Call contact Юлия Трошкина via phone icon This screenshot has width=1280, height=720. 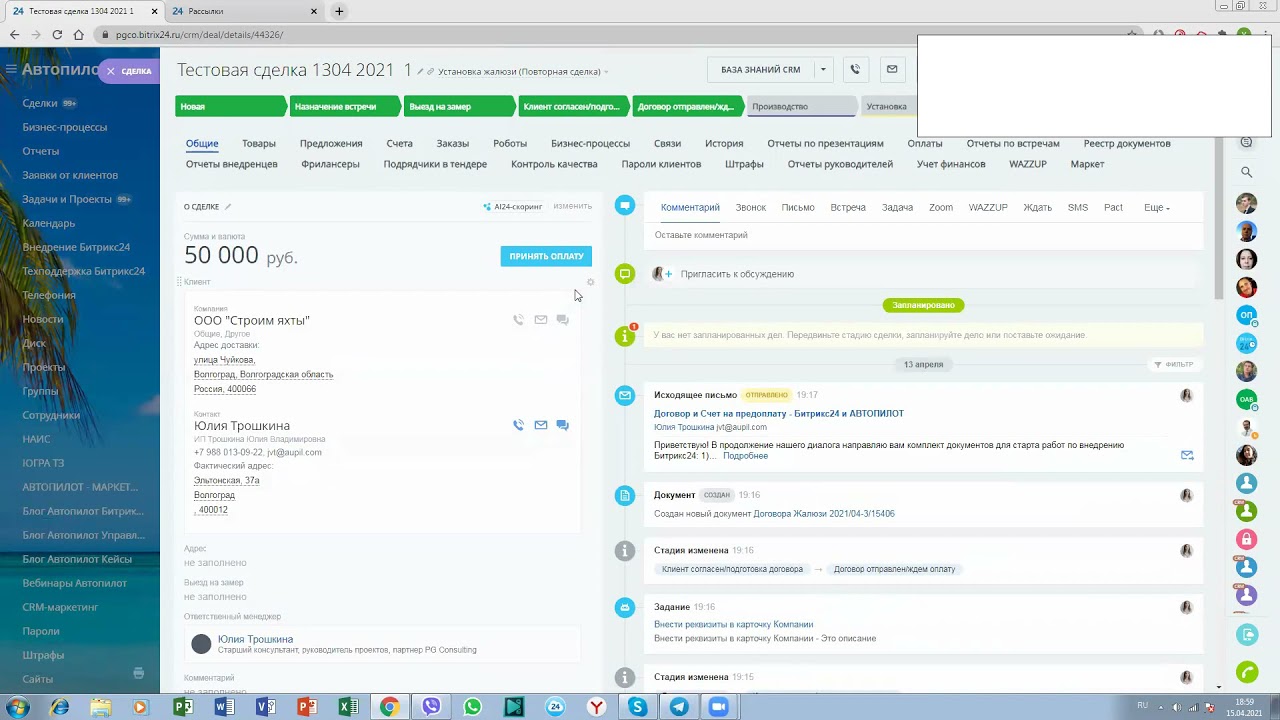pos(518,425)
